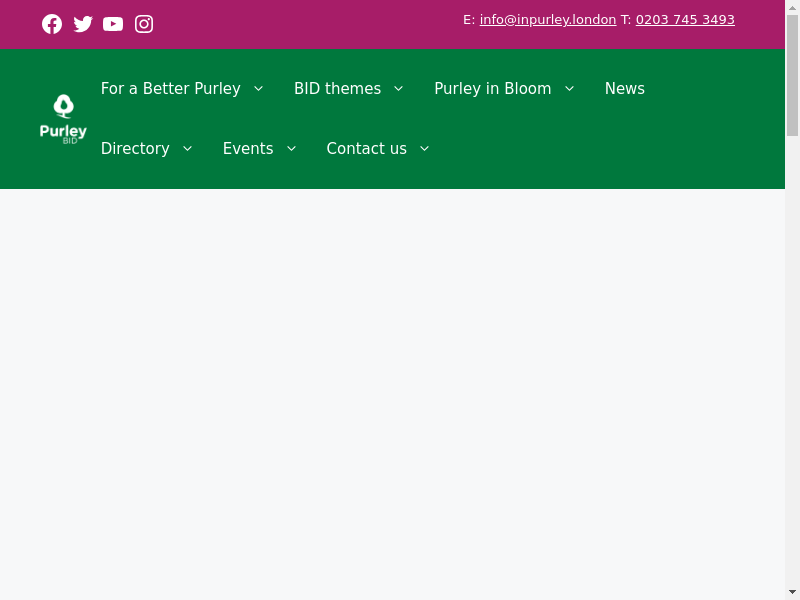The height and width of the screenshot is (600, 800).
Task: Call the 0203 745 3493 phone link
Action: point(685,20)
